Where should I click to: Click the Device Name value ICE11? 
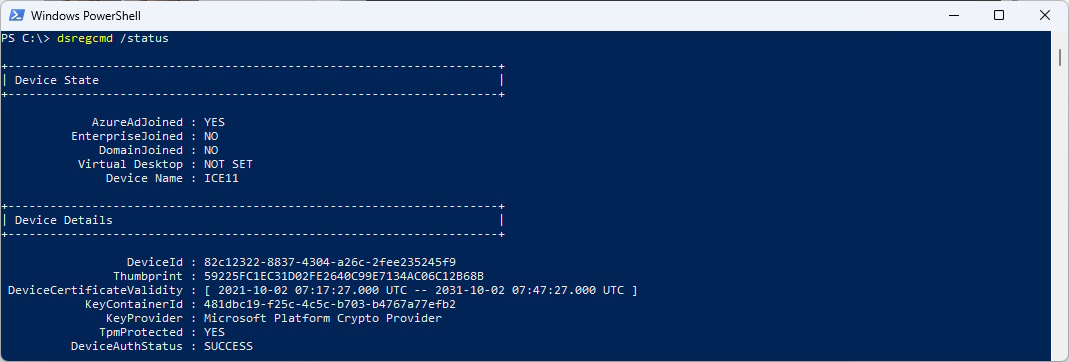221,179
